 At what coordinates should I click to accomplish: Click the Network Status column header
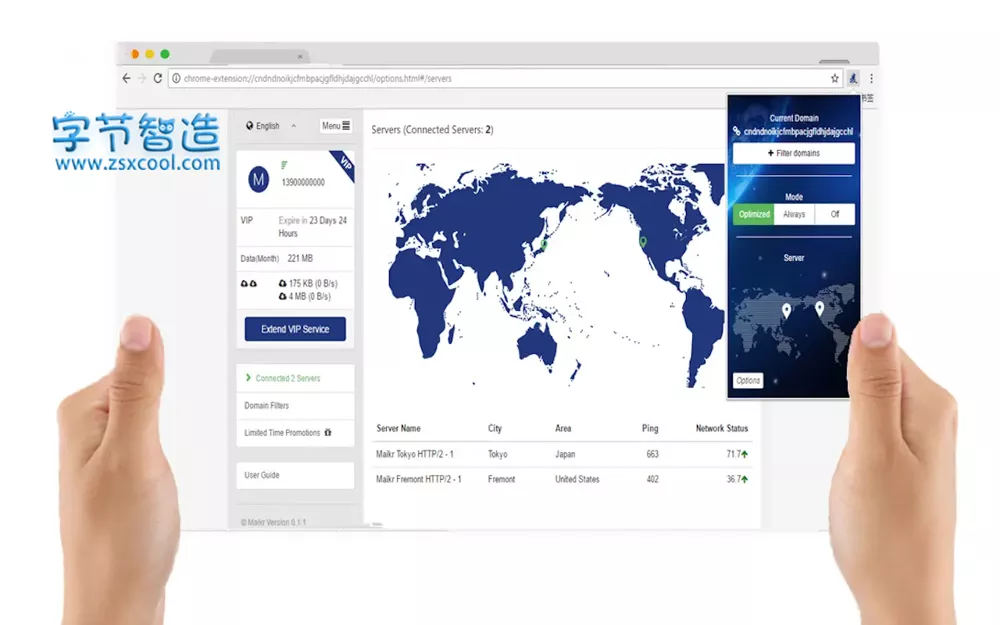coord(722,429)
